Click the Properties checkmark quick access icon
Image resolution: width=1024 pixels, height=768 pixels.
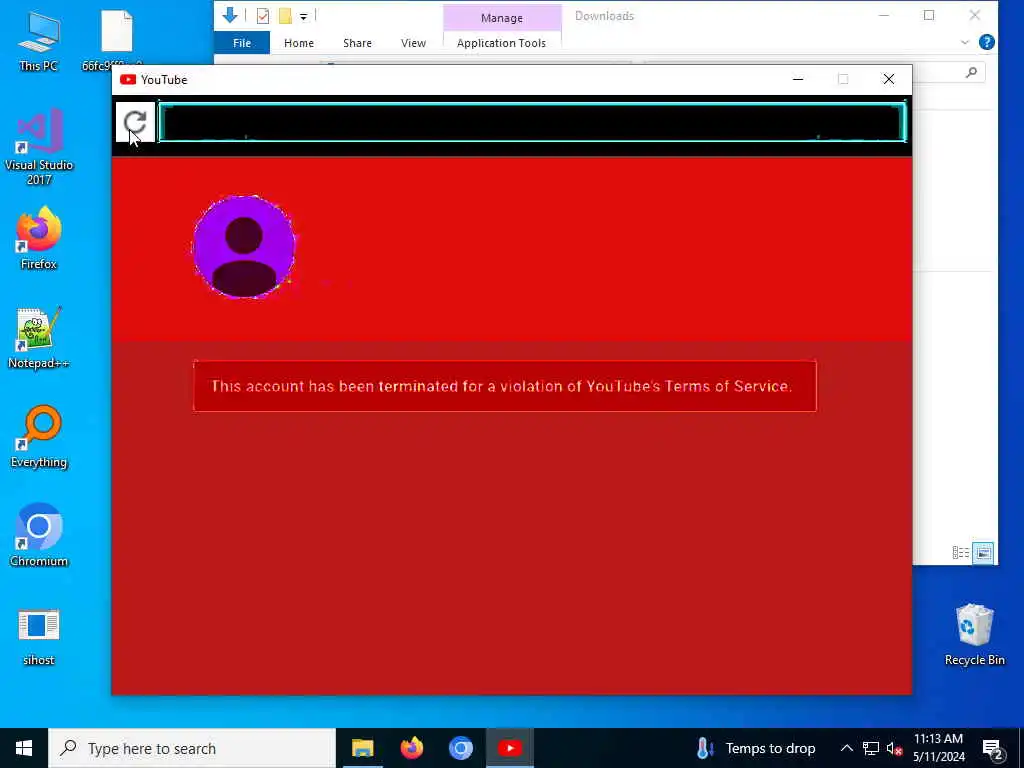263,16
